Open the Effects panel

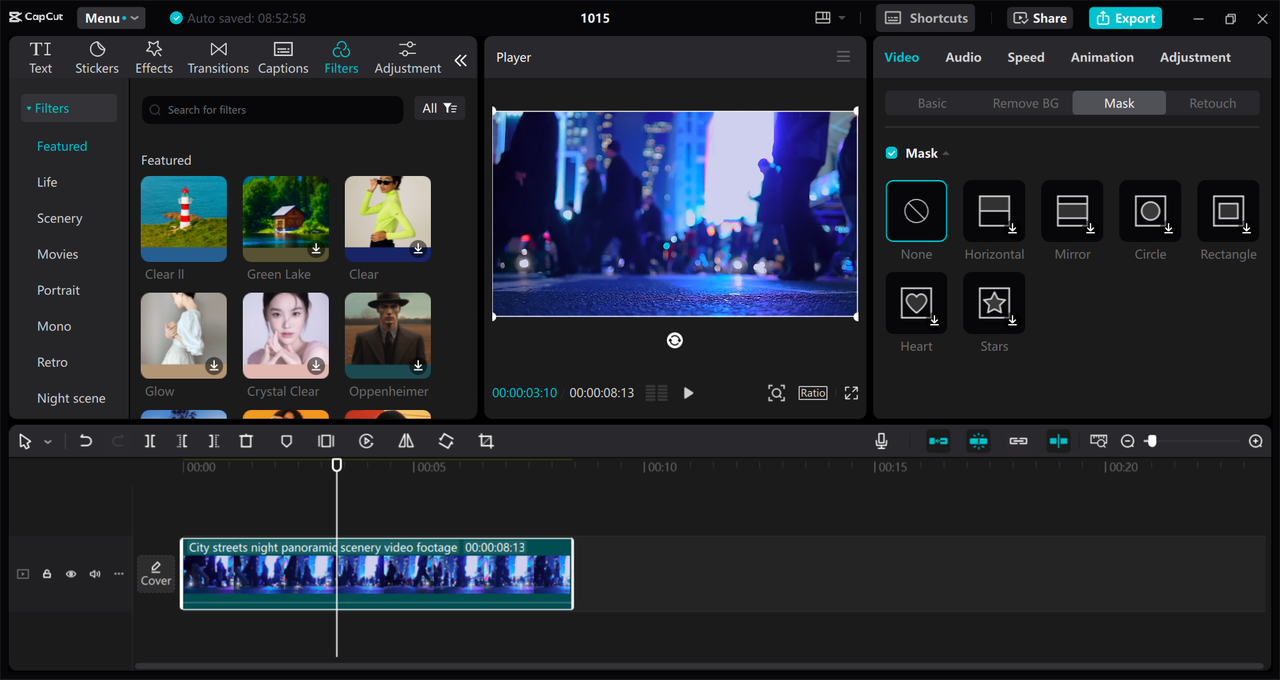pos(154,57)
